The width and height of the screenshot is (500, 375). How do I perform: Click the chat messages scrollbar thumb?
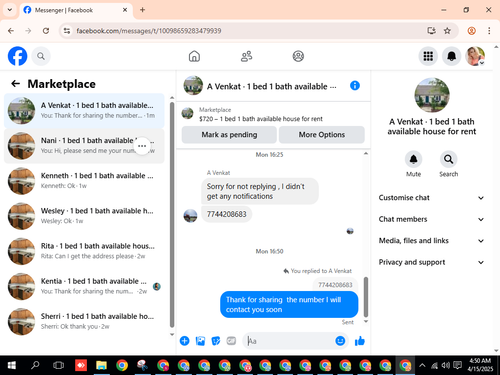click(x=366, y=297)
